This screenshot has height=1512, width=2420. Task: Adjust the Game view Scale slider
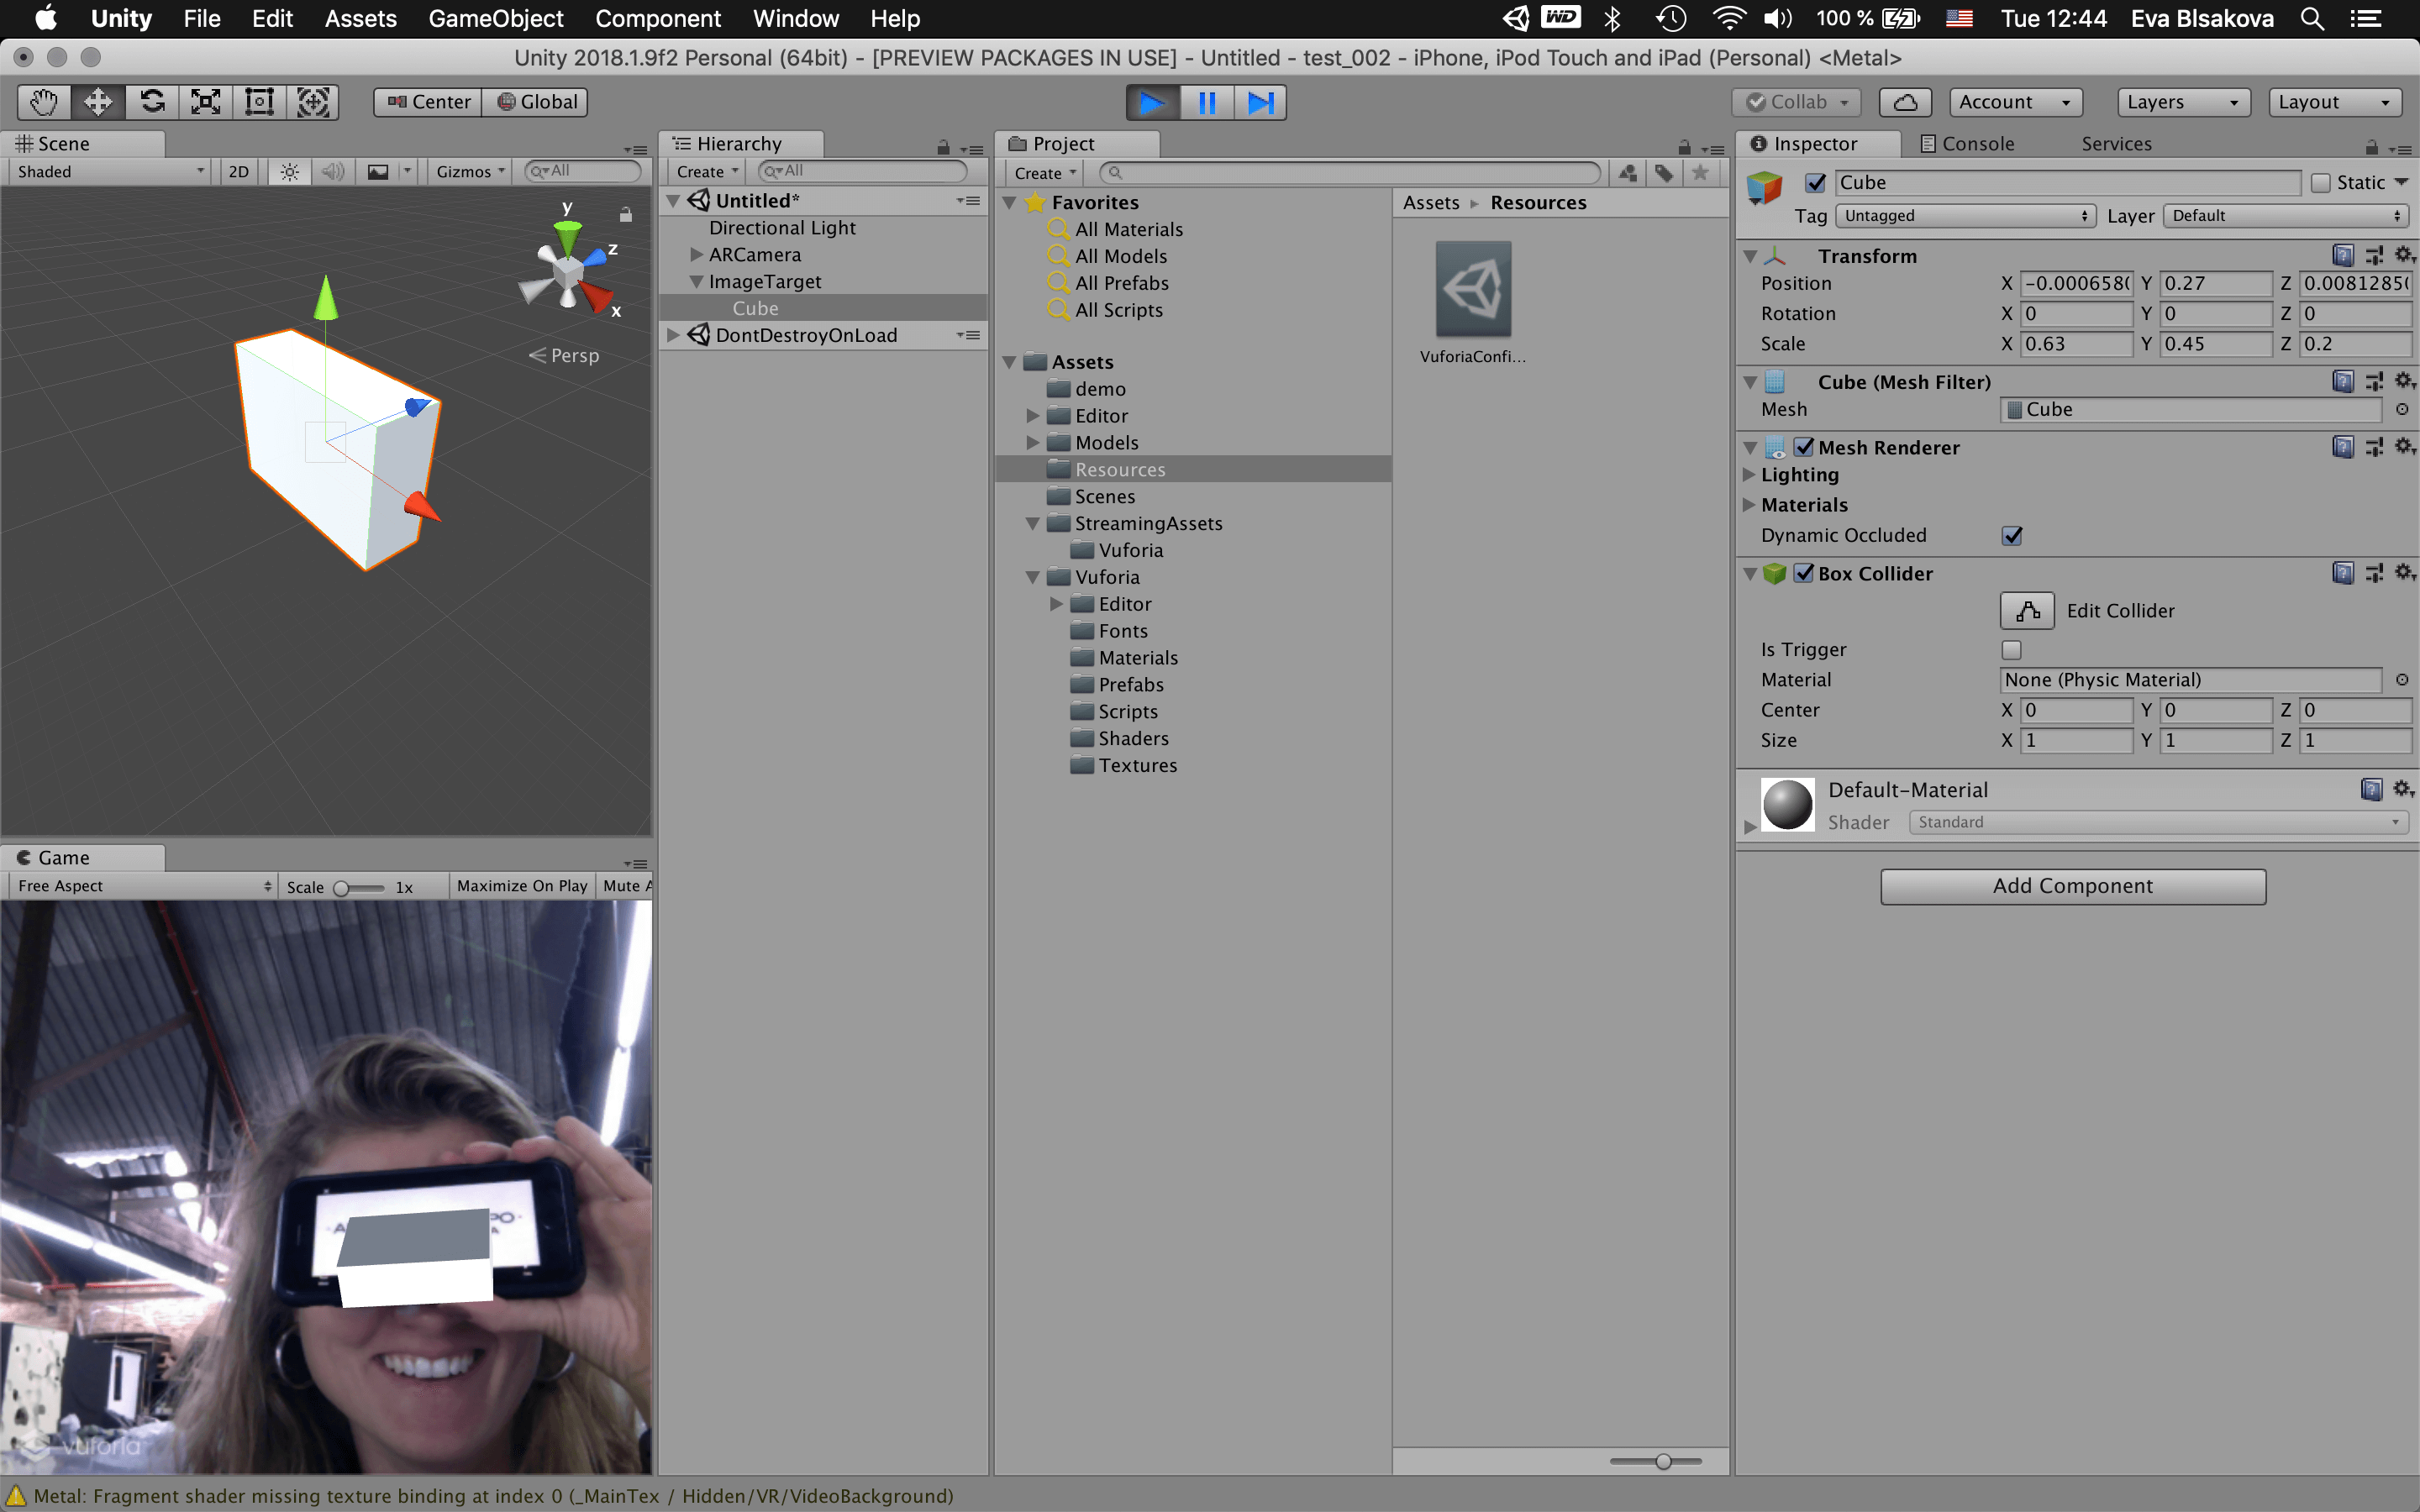click(342, 888)
